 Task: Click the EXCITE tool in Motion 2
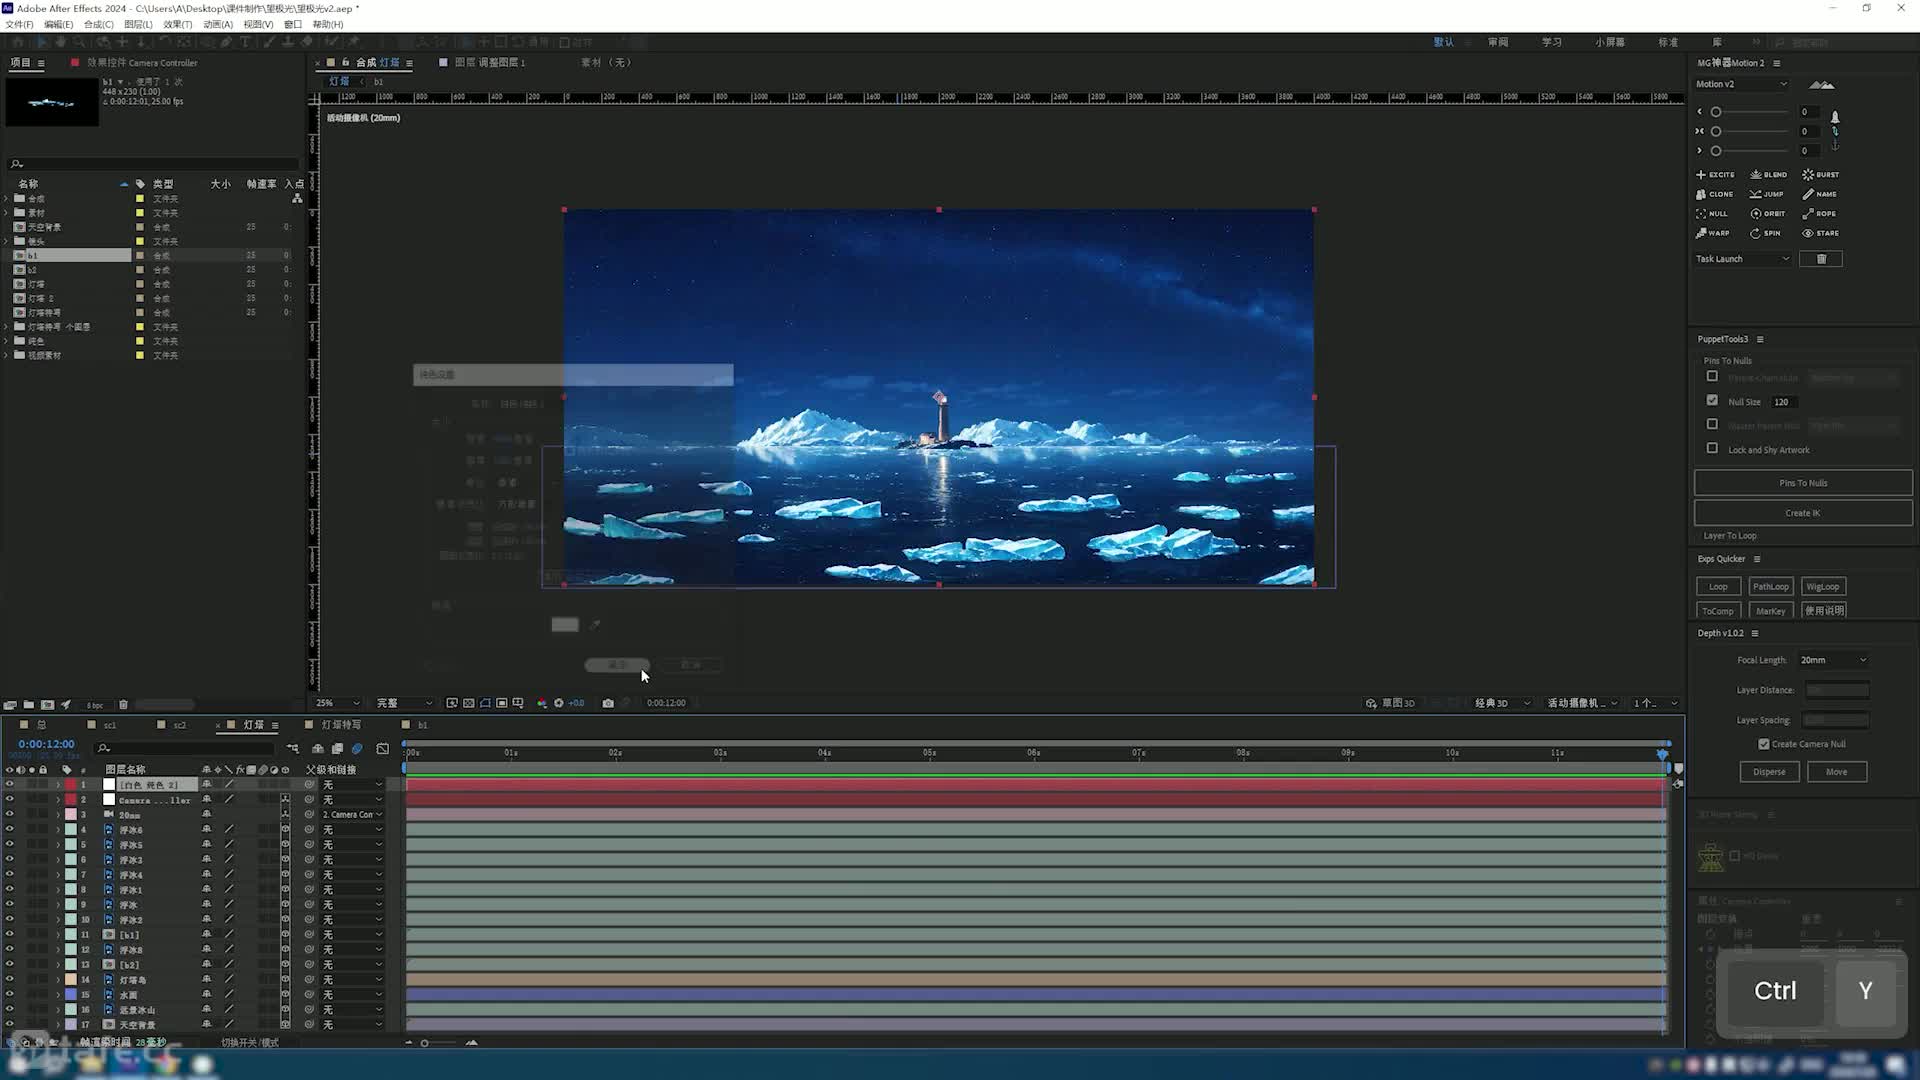click(x=1715, y=175)
